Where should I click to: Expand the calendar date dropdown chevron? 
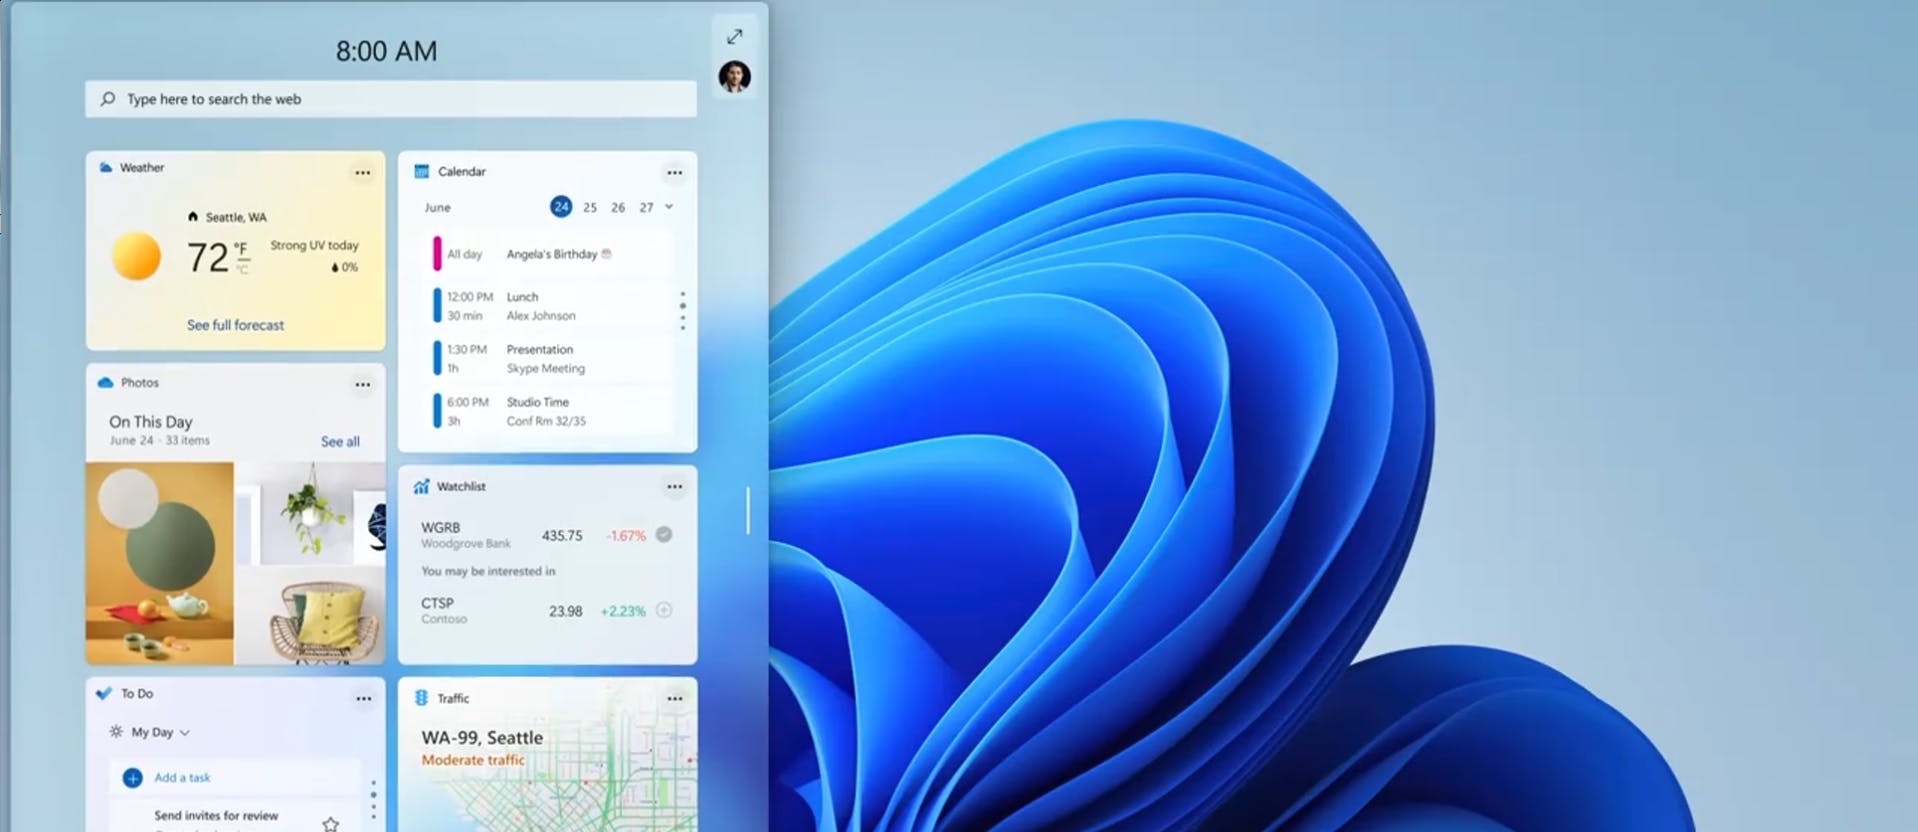(669, 207)
